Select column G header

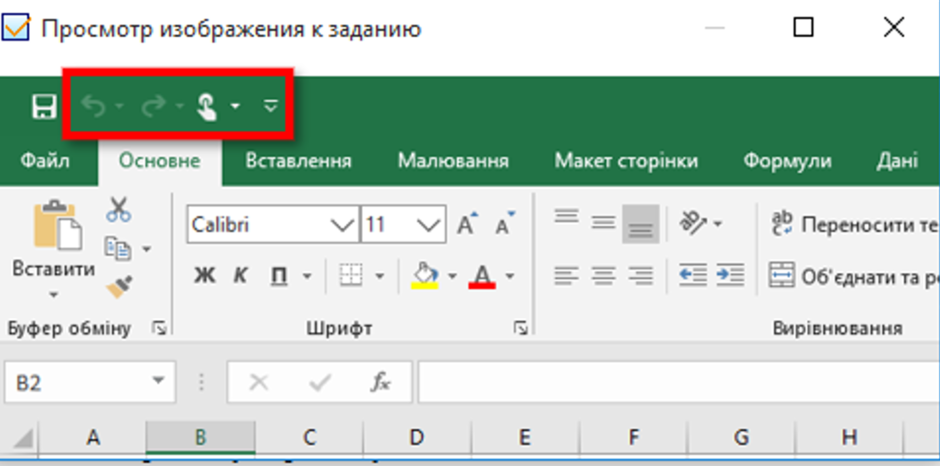click(x=742, y=438)
